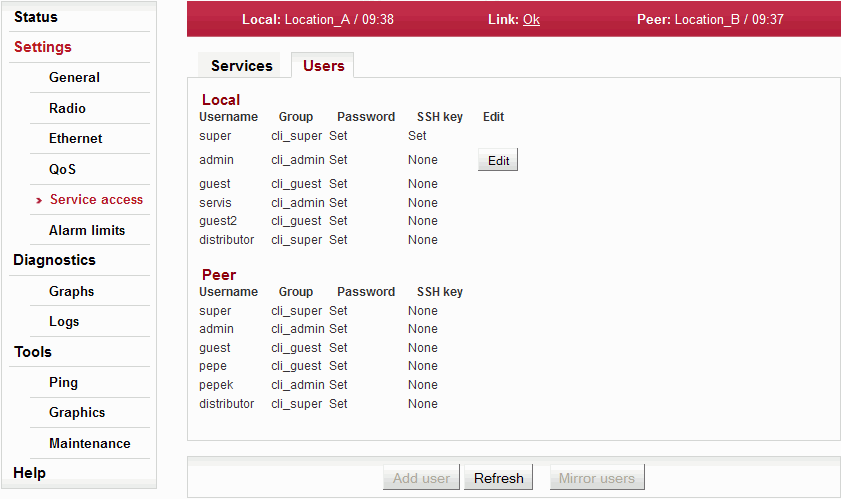The image size is (841, 499).
Task: Open the Tools section
Action: coord(33,352)
